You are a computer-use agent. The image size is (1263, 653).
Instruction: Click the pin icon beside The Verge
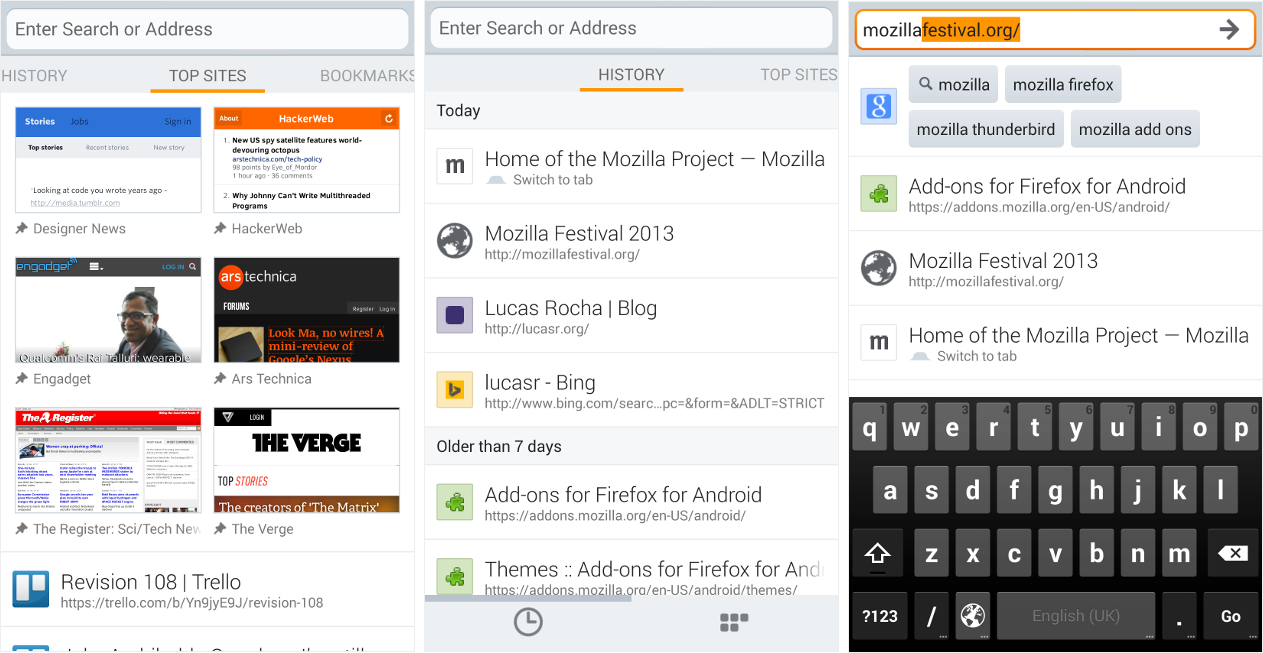(x=220, y=529)
